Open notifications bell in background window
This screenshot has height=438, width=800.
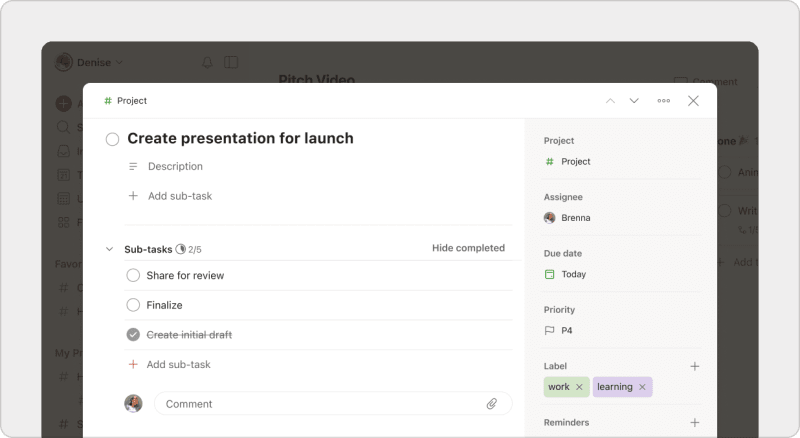coord(207,62)
